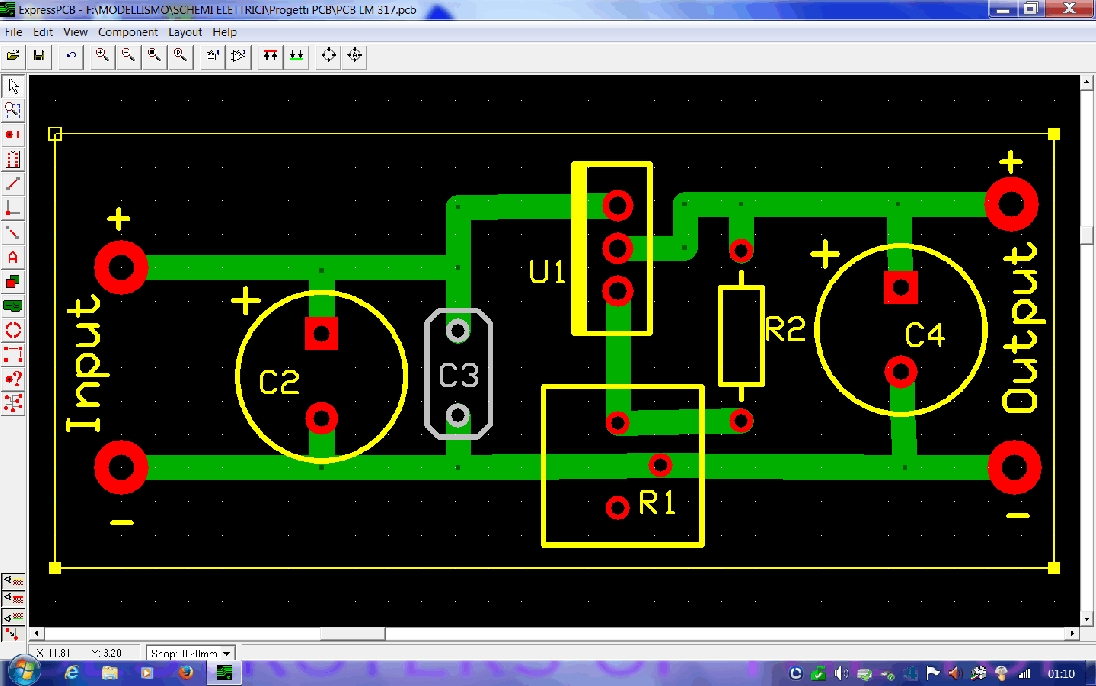Image resolution: width=1096 pixels, height=686 pixels.
Task: Open the Component menu
Action: (128, 32)
